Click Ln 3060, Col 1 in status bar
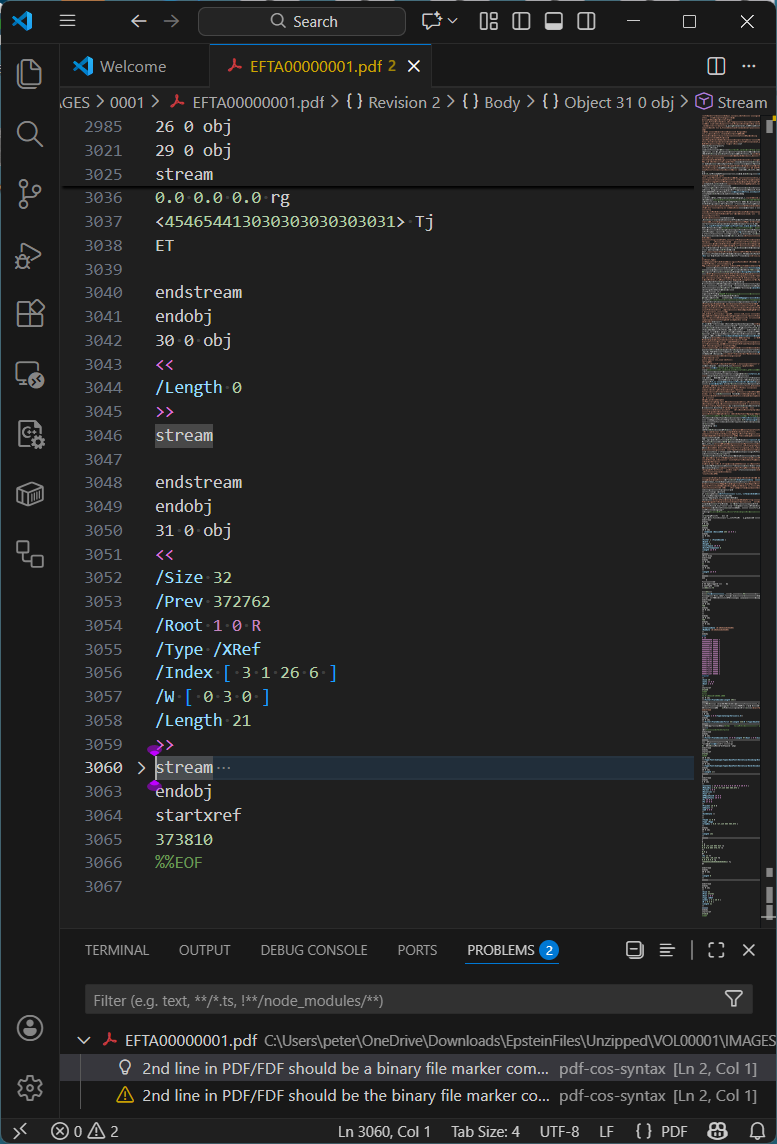The height and width of the screenshot is (1144, 777). [384, 1132]
